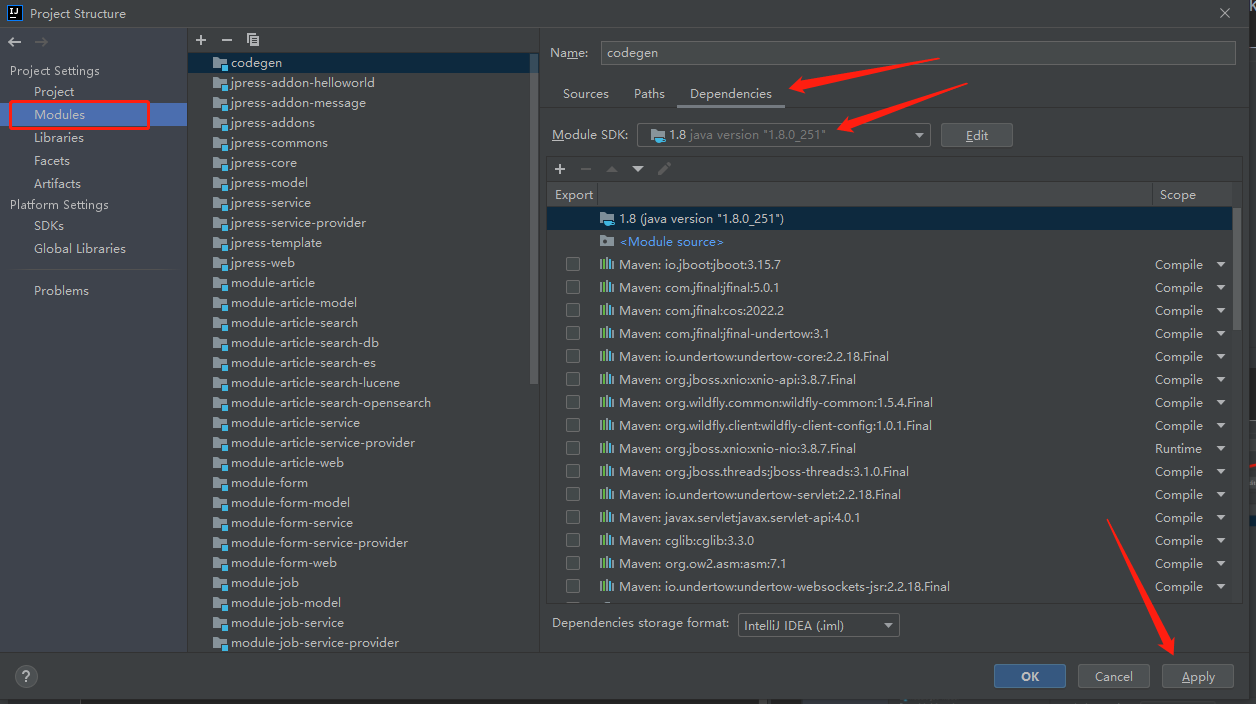Image resolution: width=1256 pixels, height=704 pixels.
Task: Click the forward navigation arrow
Action: pyautogui.click(x=41, y=42)
